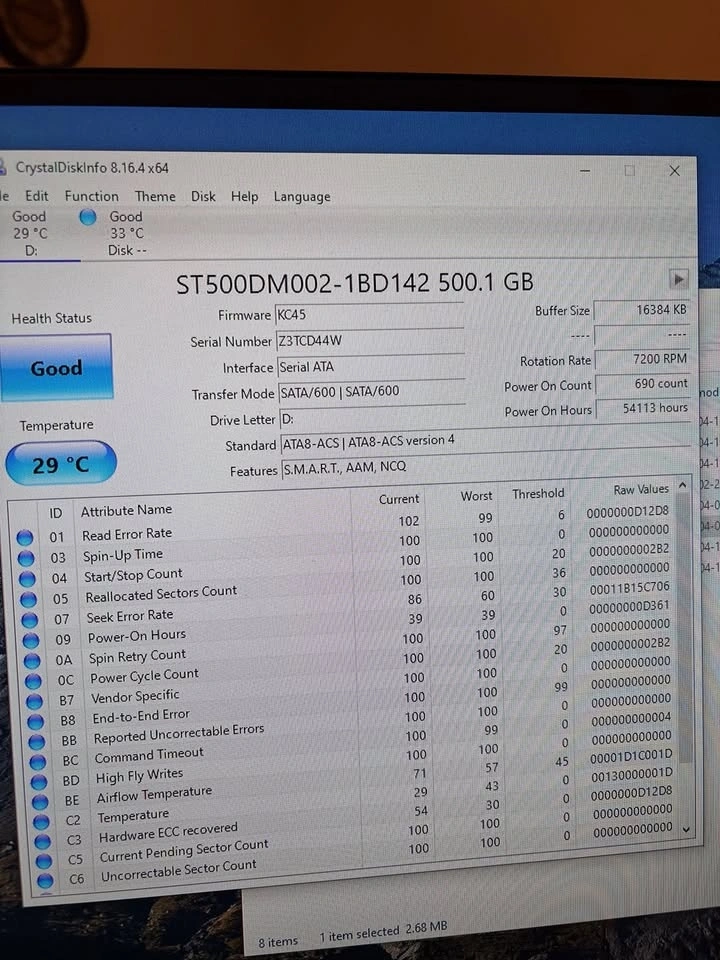Click the Good health status button
720x960 pixels.
coord(56,368)
